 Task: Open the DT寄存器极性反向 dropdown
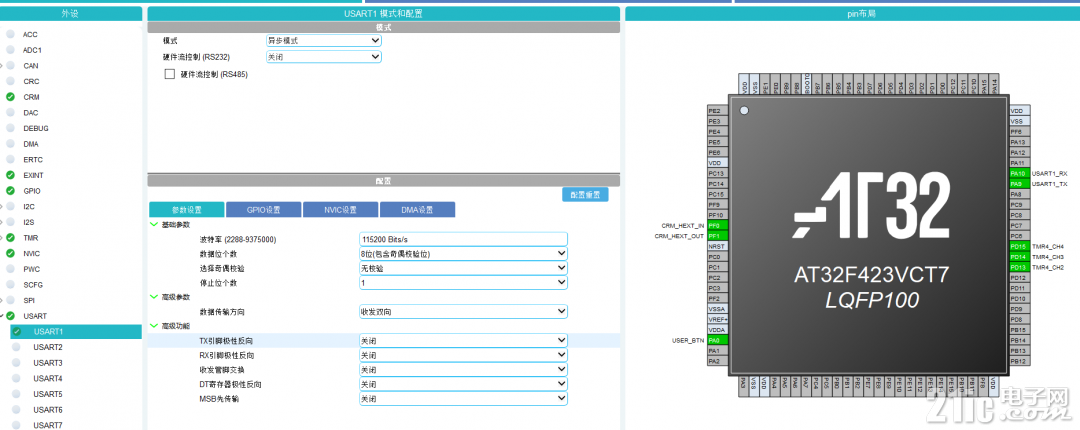pos(464,385)
